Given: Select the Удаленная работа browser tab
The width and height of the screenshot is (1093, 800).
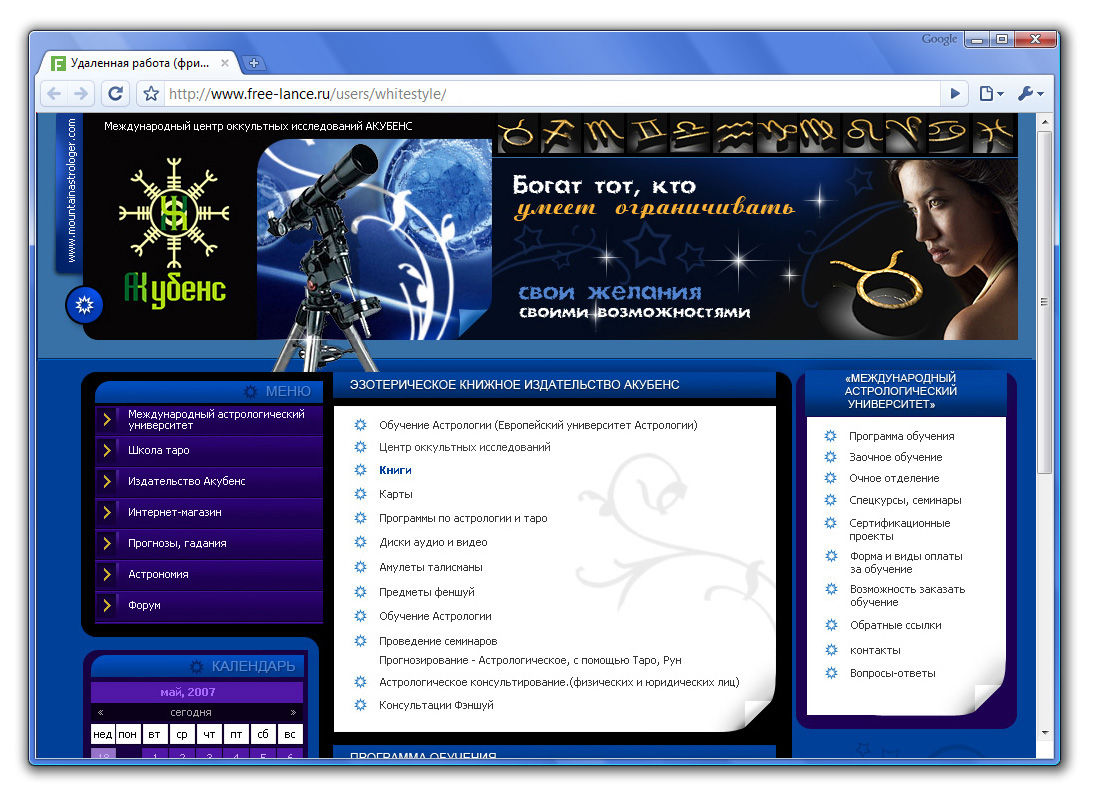Looking at the screenshot, I should pyautogui.click(x=139, y=63).
